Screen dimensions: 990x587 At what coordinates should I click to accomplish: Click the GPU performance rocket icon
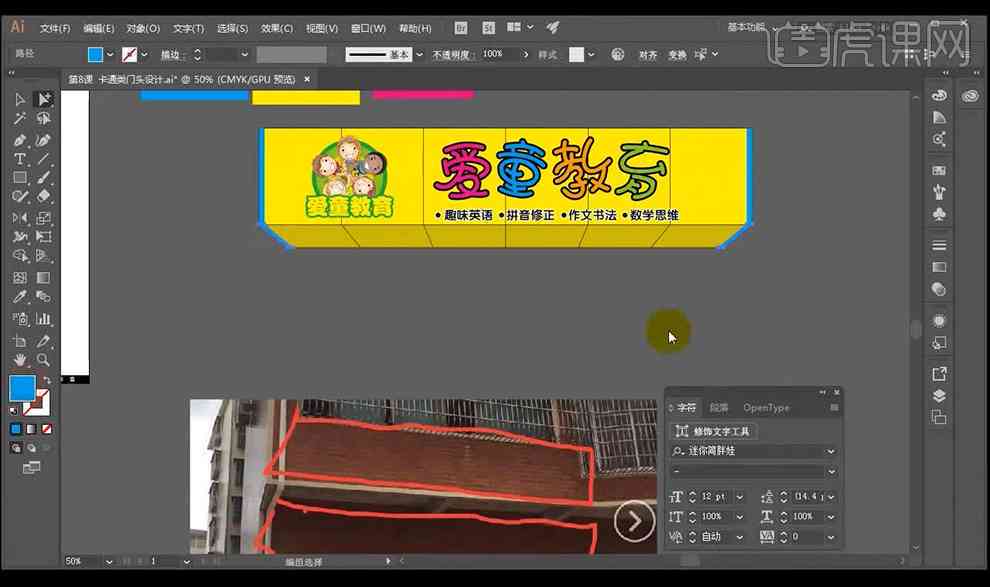point(553,27)
